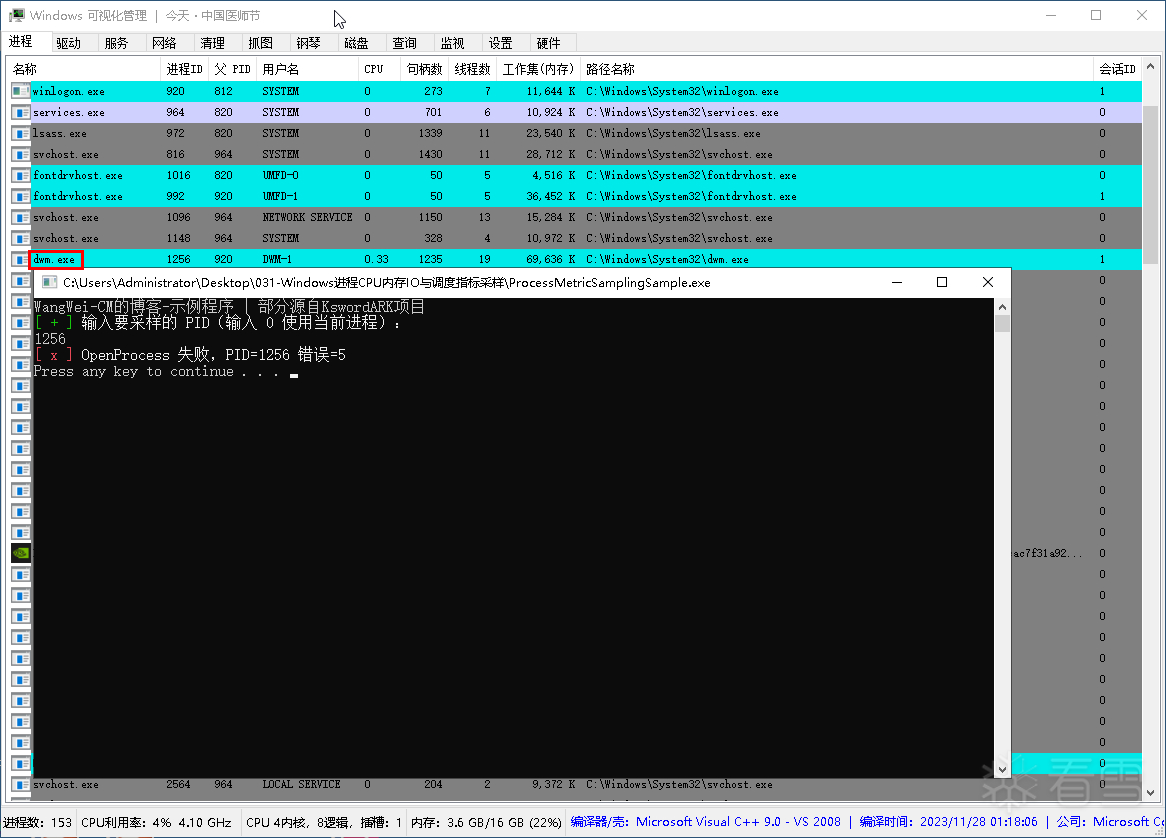1166x838 pixels.
Task: Select the services.exe process name
Action: [x=68, y=112]
